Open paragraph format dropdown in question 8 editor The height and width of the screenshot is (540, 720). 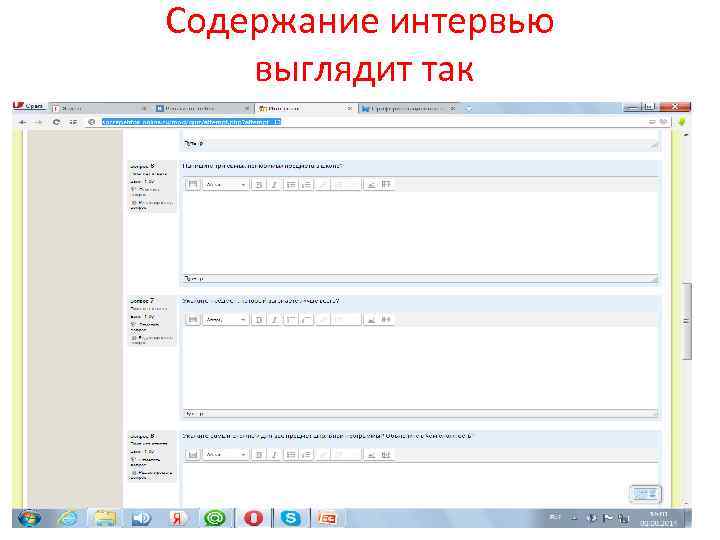(225, 455)
